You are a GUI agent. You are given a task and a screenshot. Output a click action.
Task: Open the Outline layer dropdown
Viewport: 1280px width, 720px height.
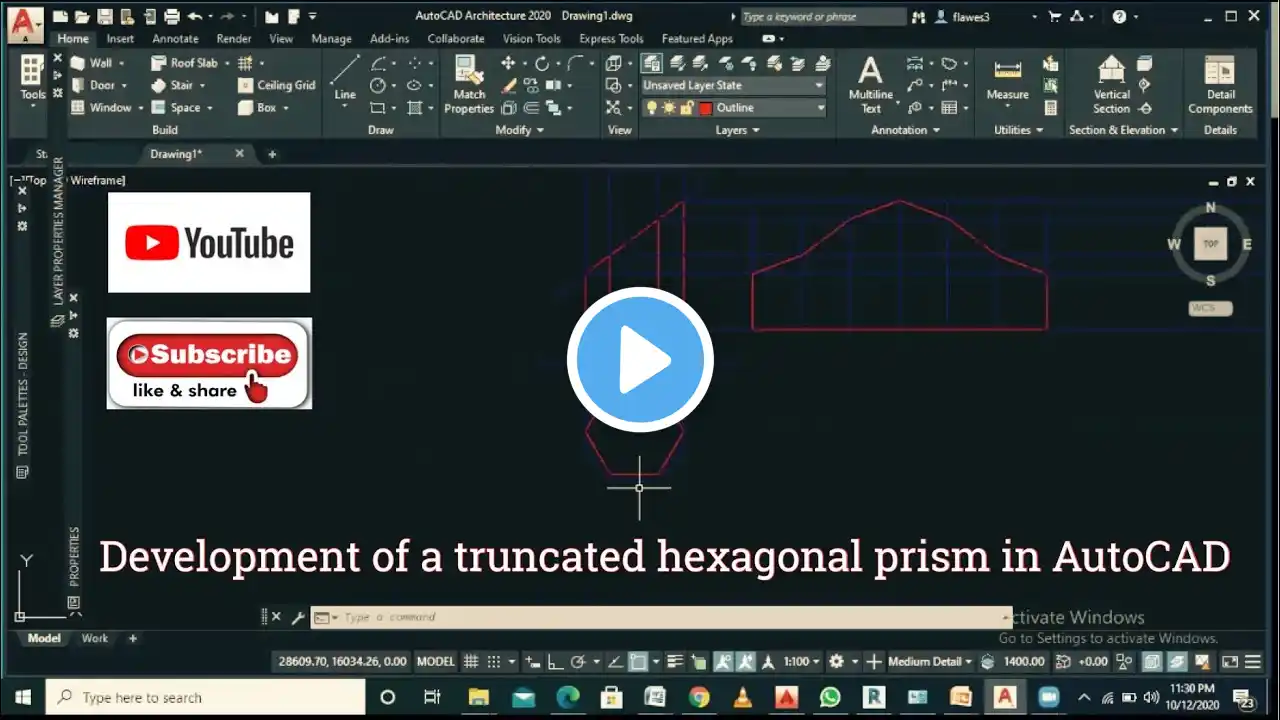[733, 108]
